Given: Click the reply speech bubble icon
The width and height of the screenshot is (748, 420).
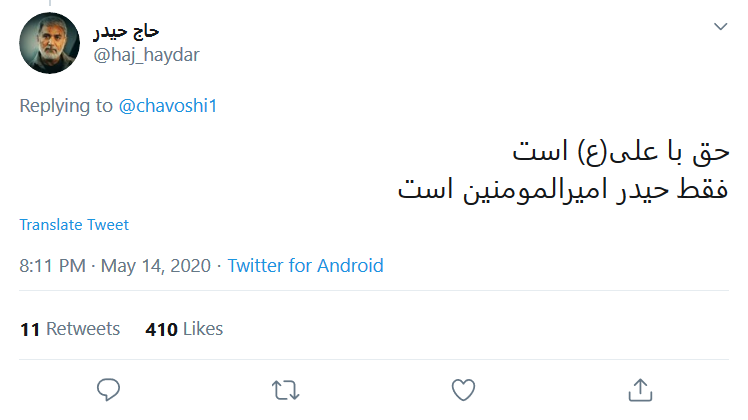Looking at the screenshot, I should click(109, 388).
